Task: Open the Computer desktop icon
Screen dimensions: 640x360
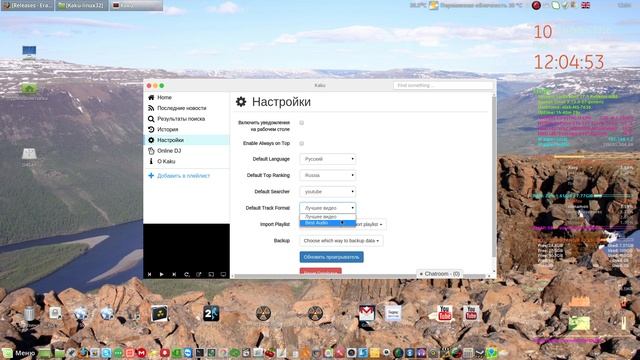Action: (x=29, y=52)
